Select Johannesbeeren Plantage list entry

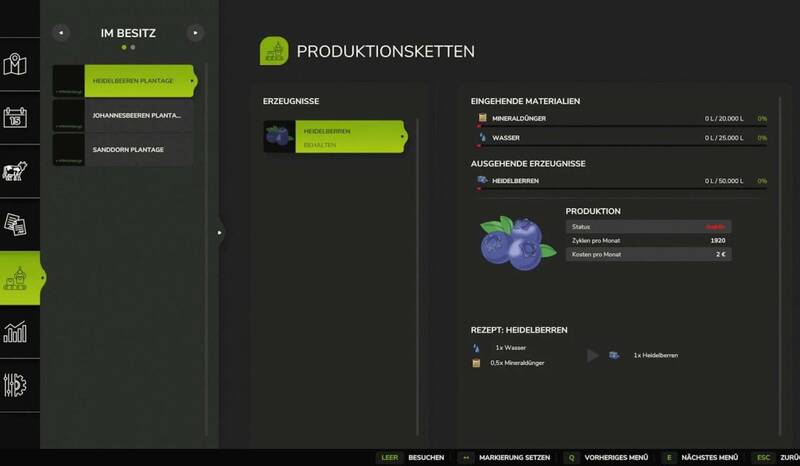pyautogui.click(x=123, y=115)
